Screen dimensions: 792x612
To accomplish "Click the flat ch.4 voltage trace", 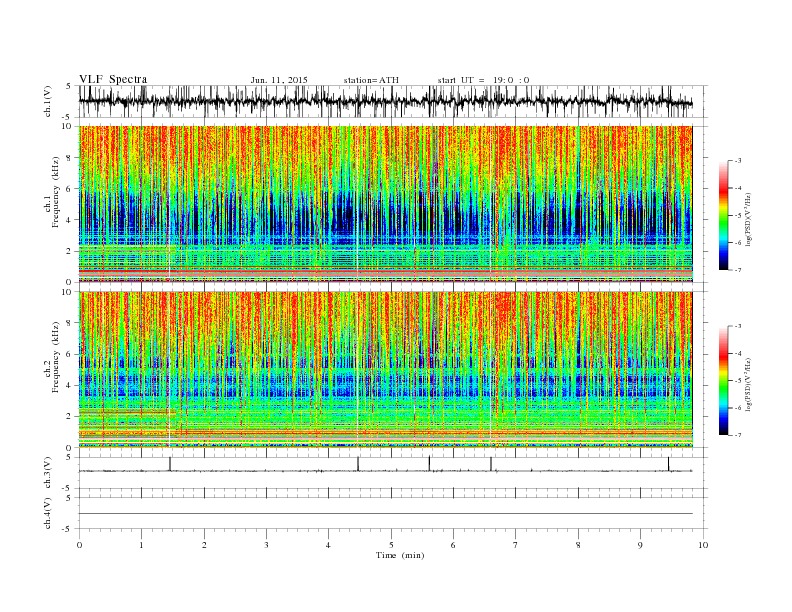I will point(385,514).
